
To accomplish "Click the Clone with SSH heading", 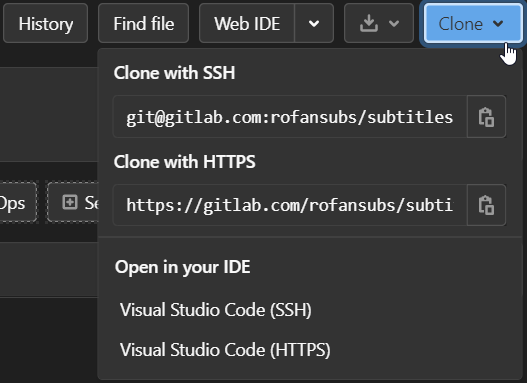I will (174, 73).
